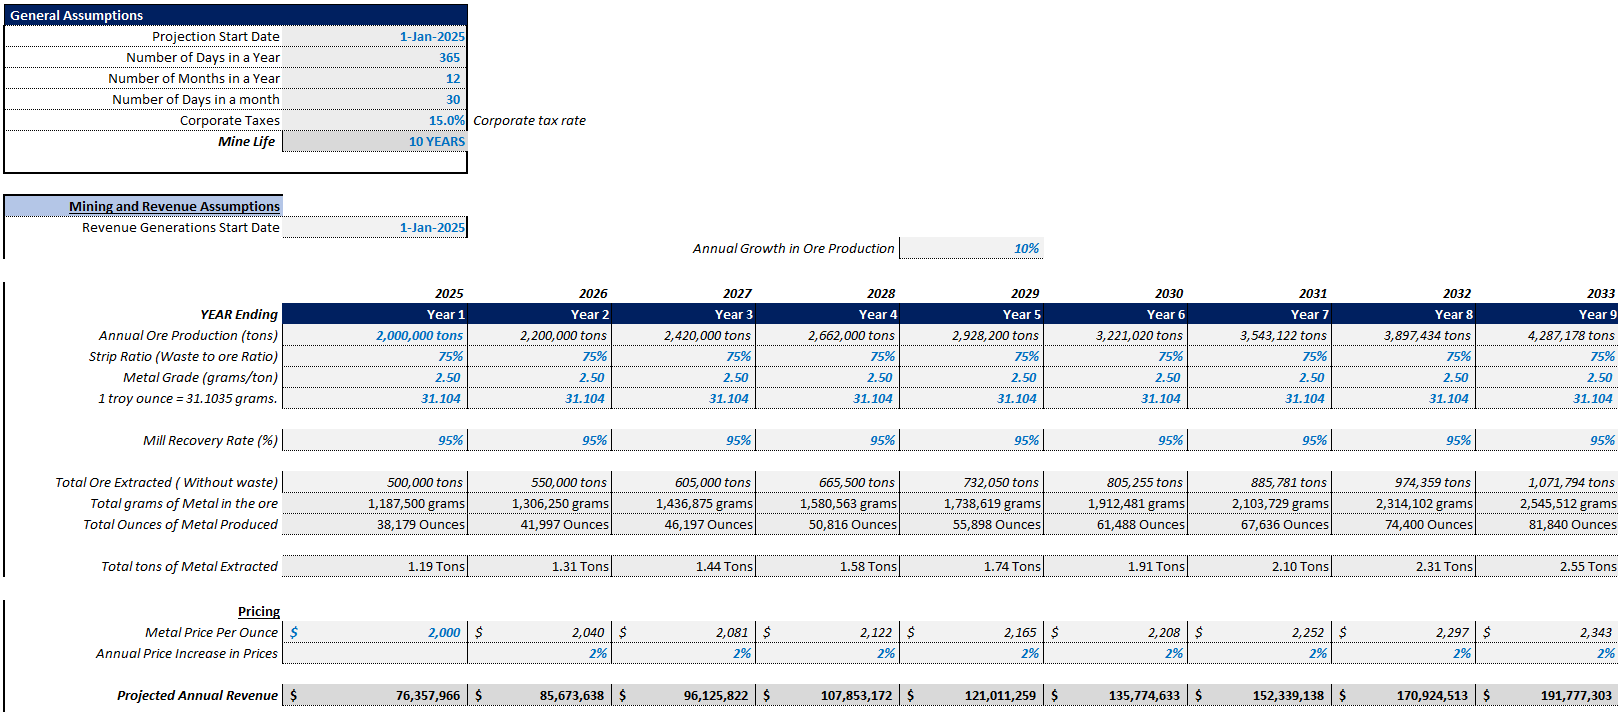The height and width of the screenshot is (712, 1618).
Task: Select the Annual Ore Production (tons) label
Action: [x=188, y=335]
